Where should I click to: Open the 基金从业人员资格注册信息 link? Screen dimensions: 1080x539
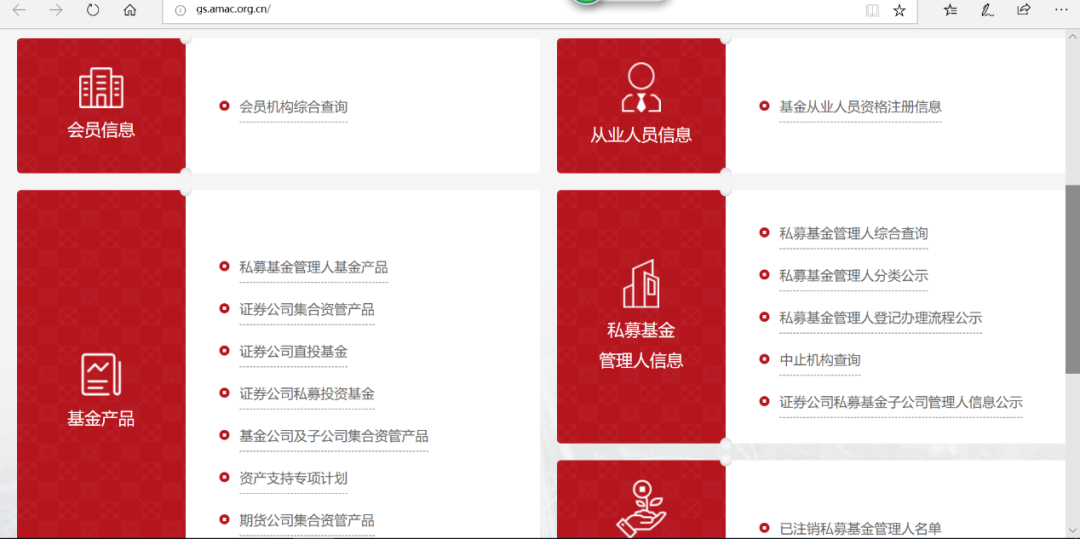(x=860, y=107)
